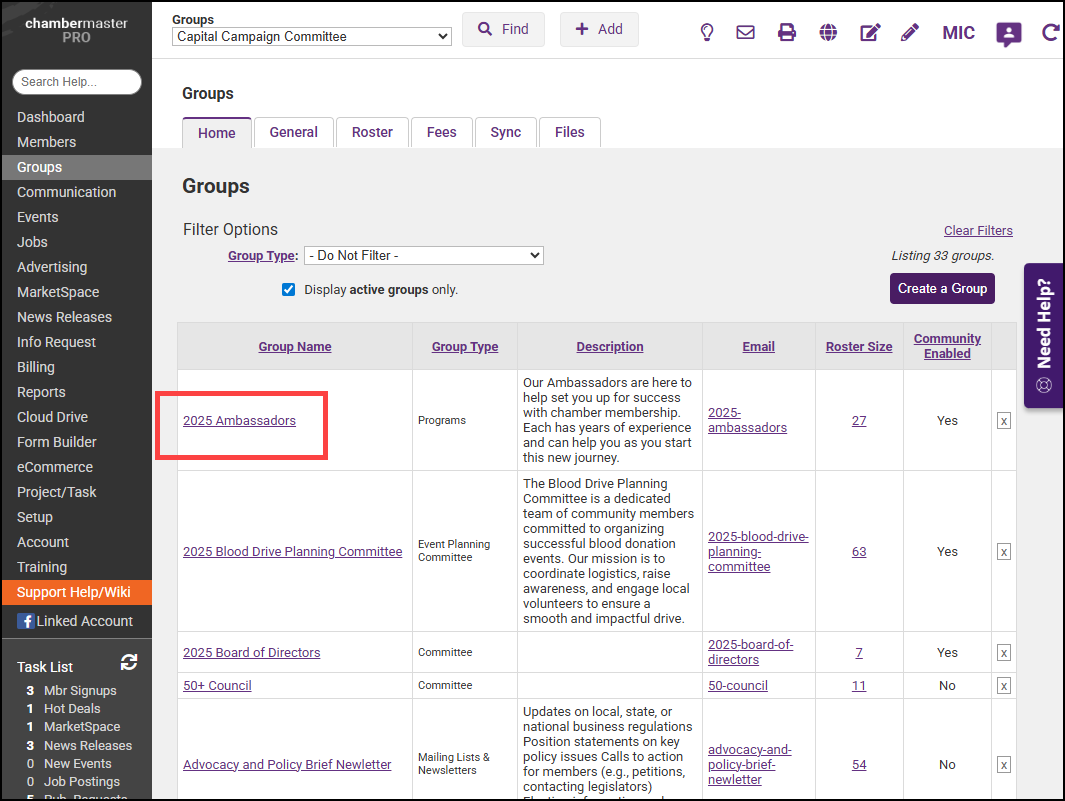Screen dimensions: 1065x801
Task: Refresh the Task List using sync icon
Action: pos(129,662)
